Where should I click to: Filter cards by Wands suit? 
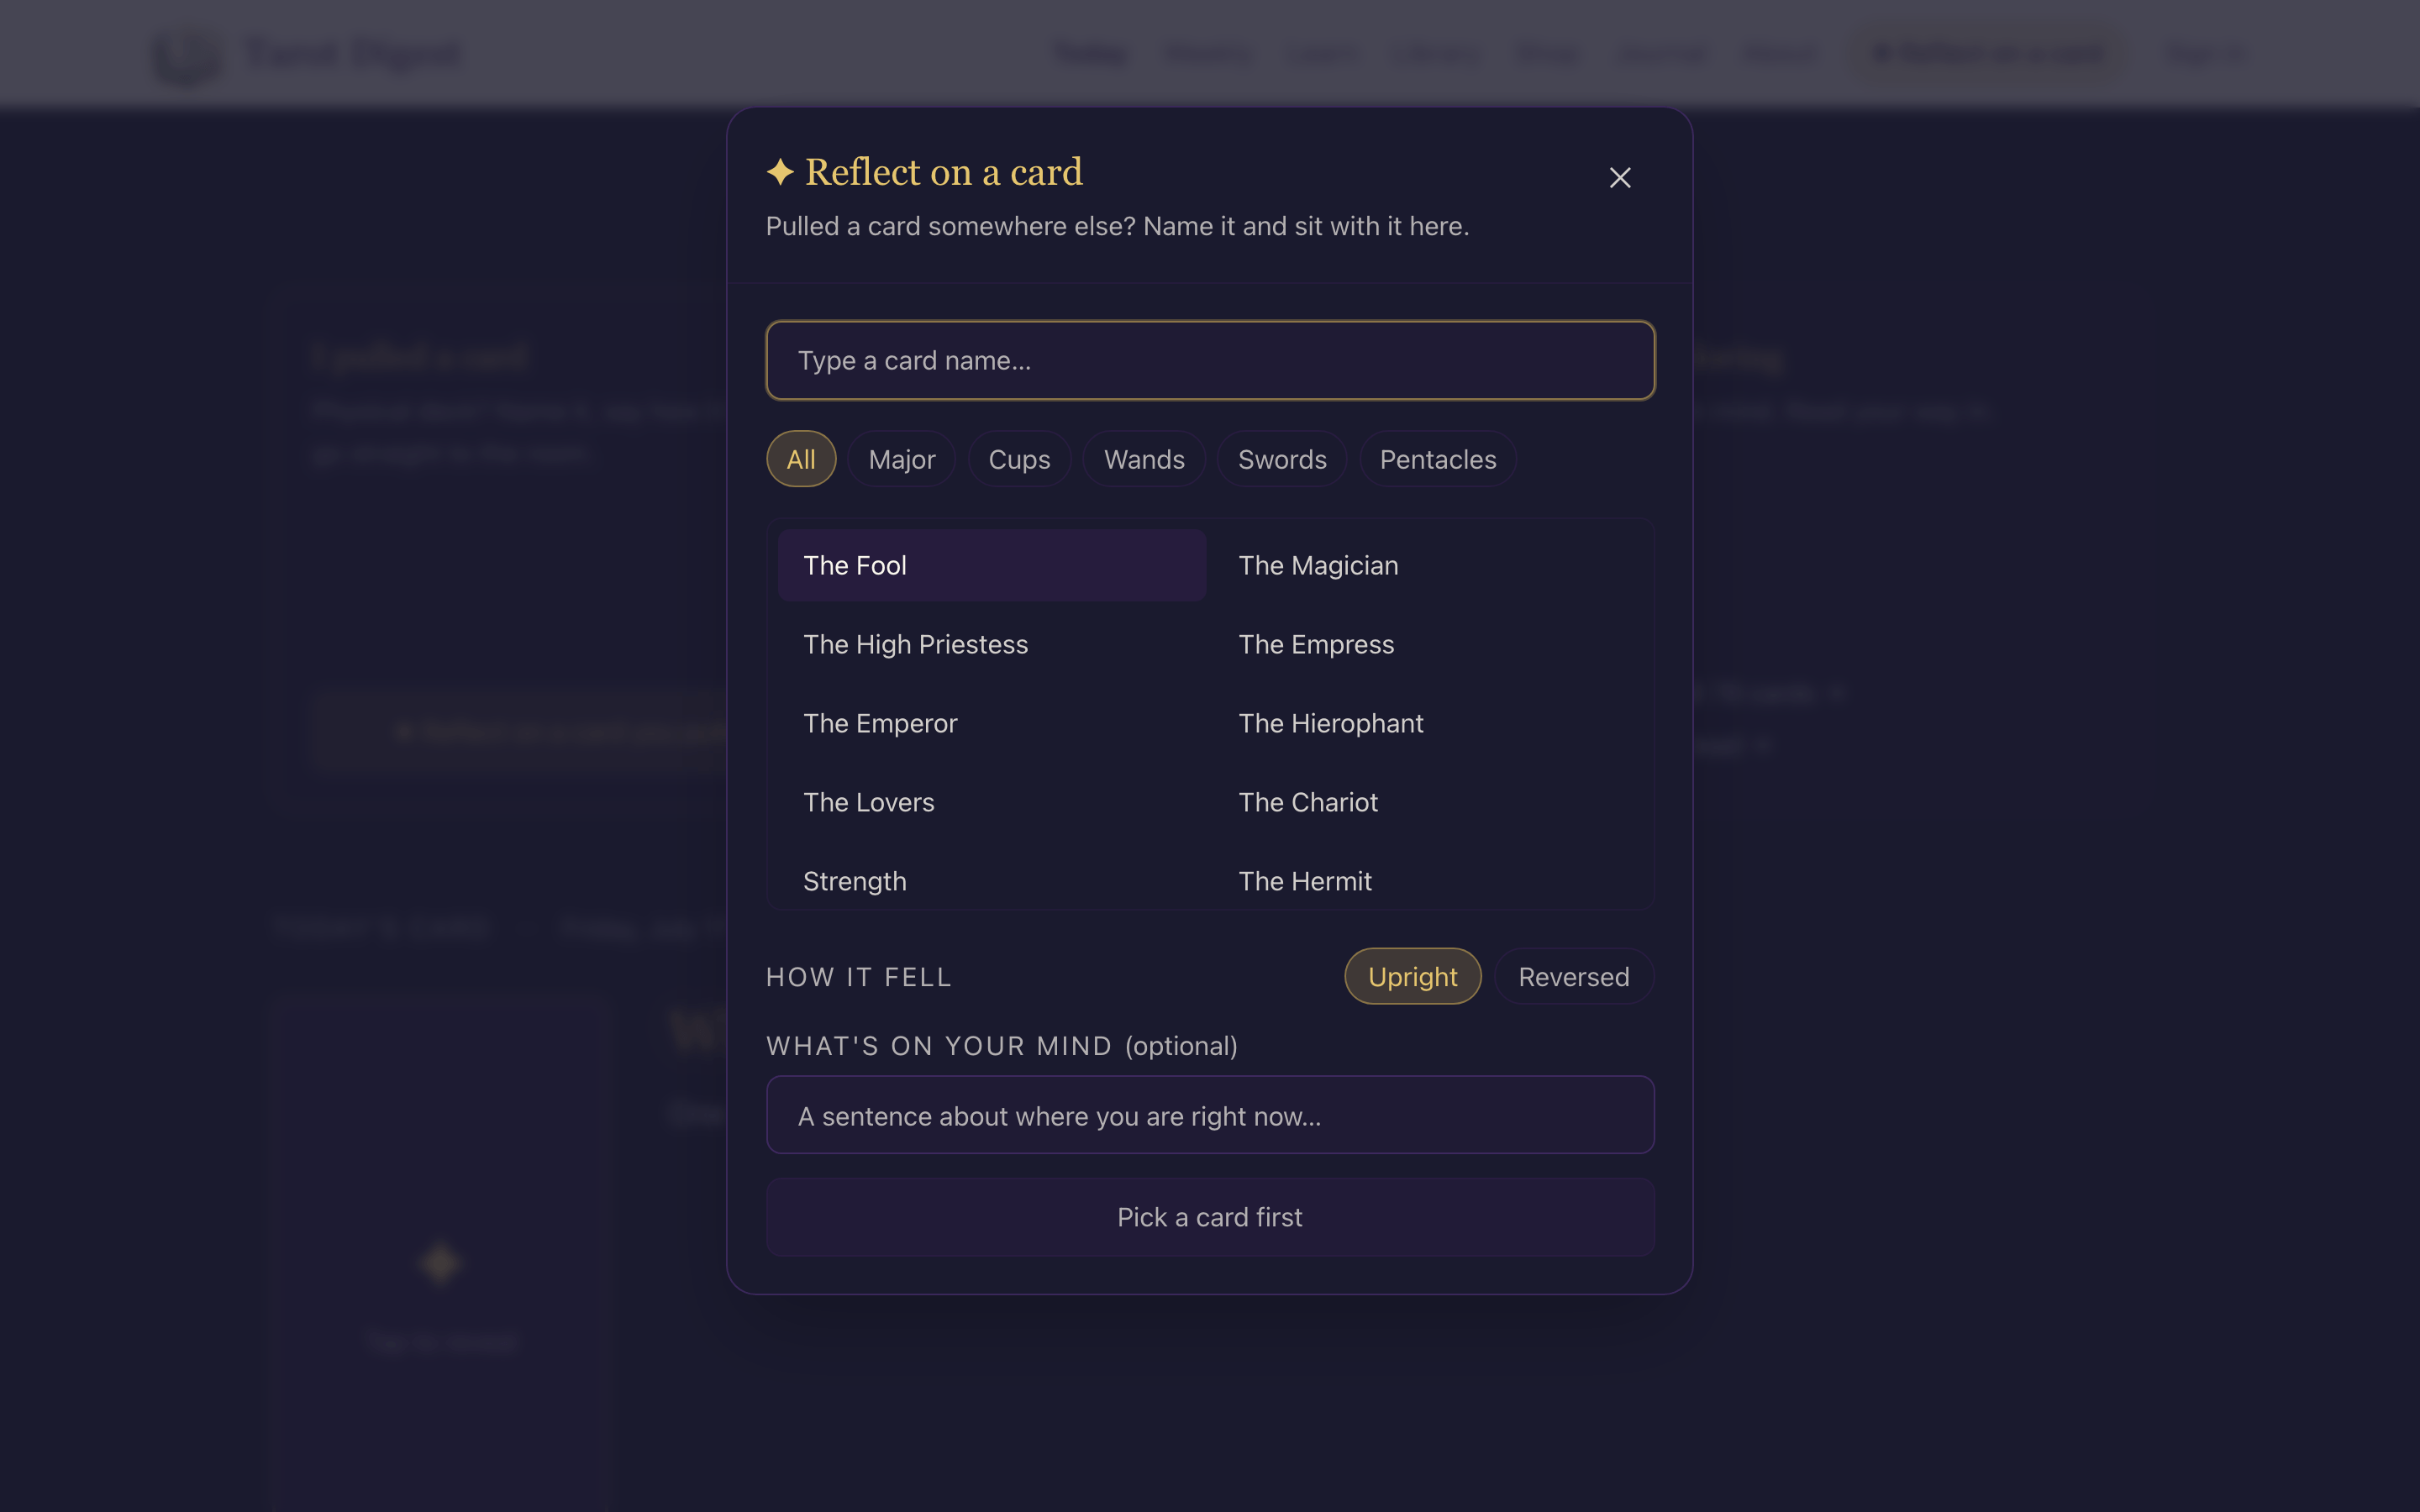click(1144, 459)
